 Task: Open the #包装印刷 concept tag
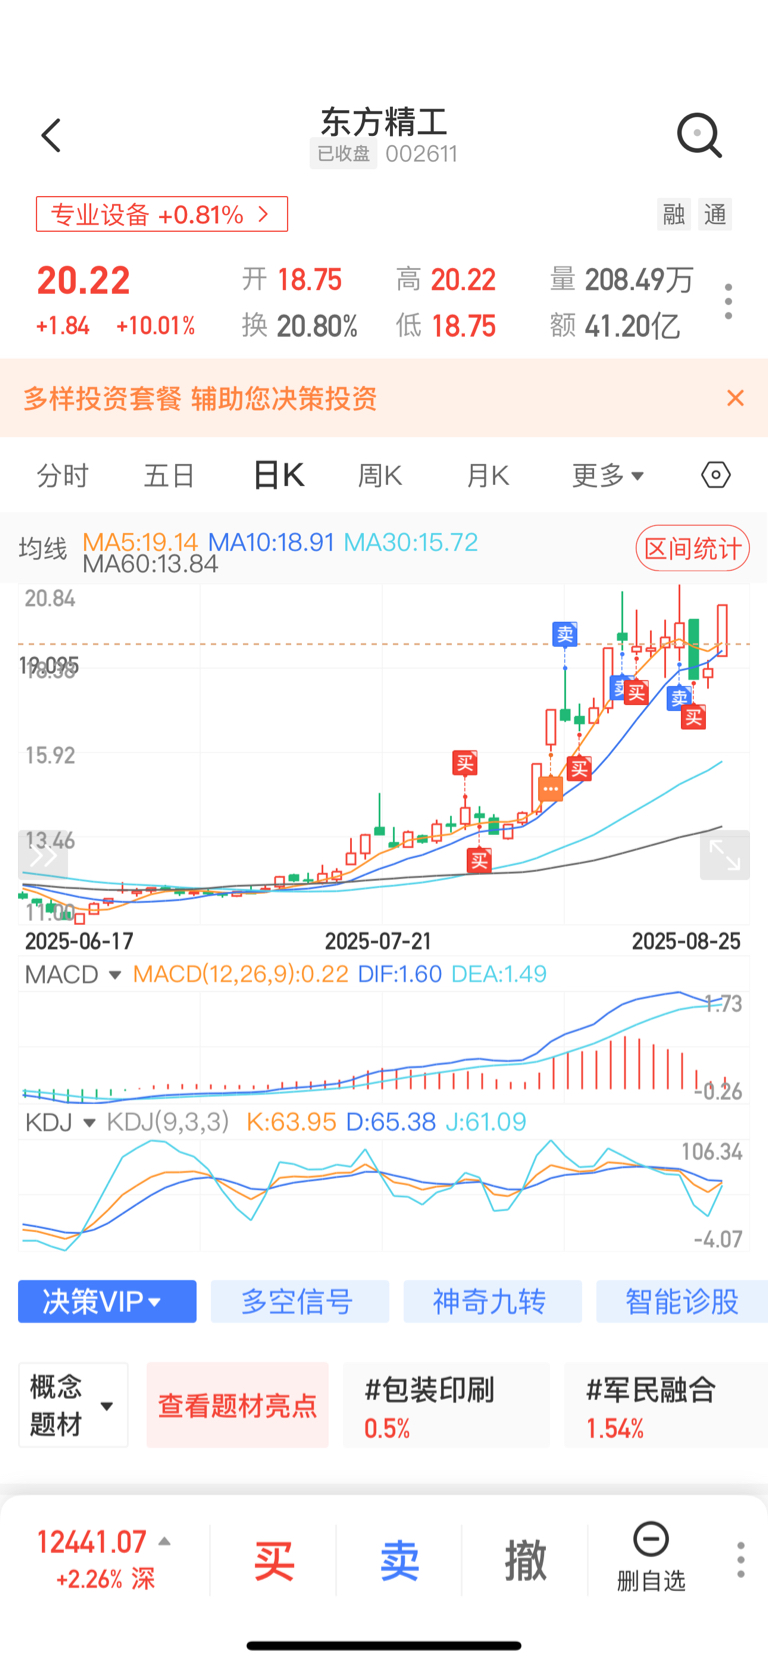tap(446, 1405)
